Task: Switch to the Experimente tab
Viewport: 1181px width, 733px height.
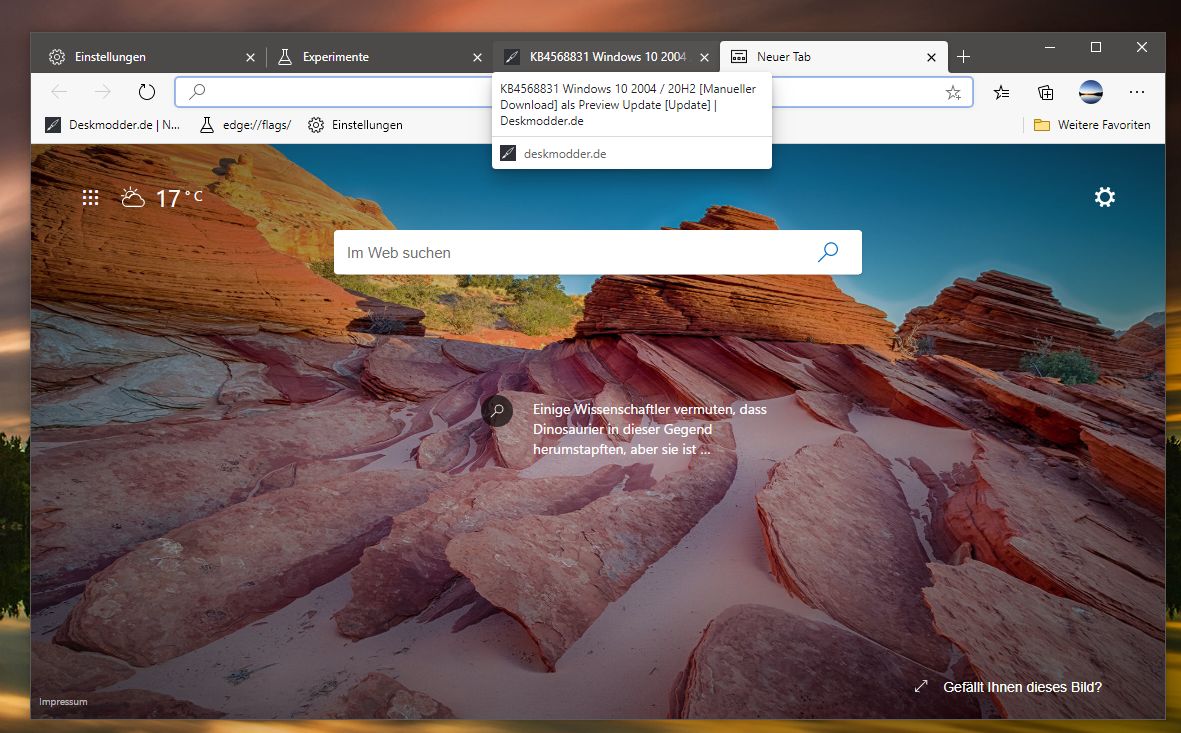Action: click(379, 57)
